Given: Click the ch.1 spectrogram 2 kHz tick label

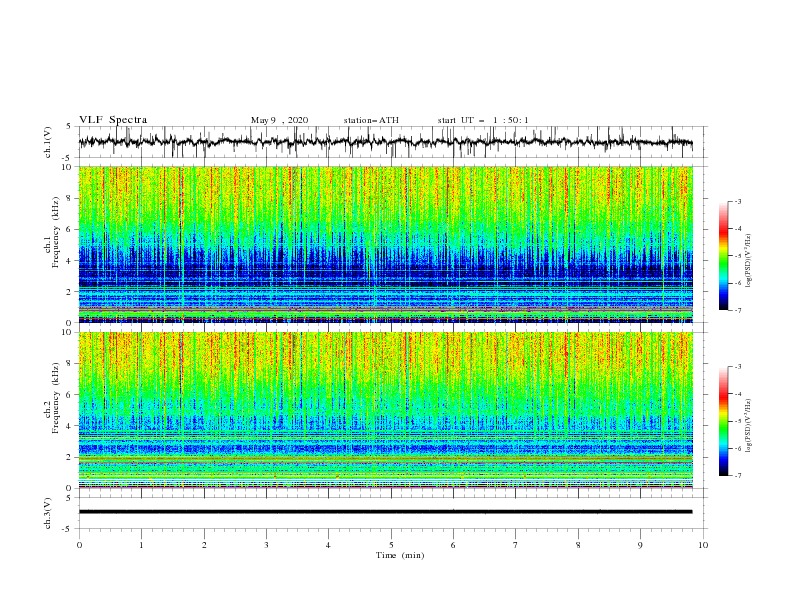Looking at the screenshot, I should pos(69,292).
